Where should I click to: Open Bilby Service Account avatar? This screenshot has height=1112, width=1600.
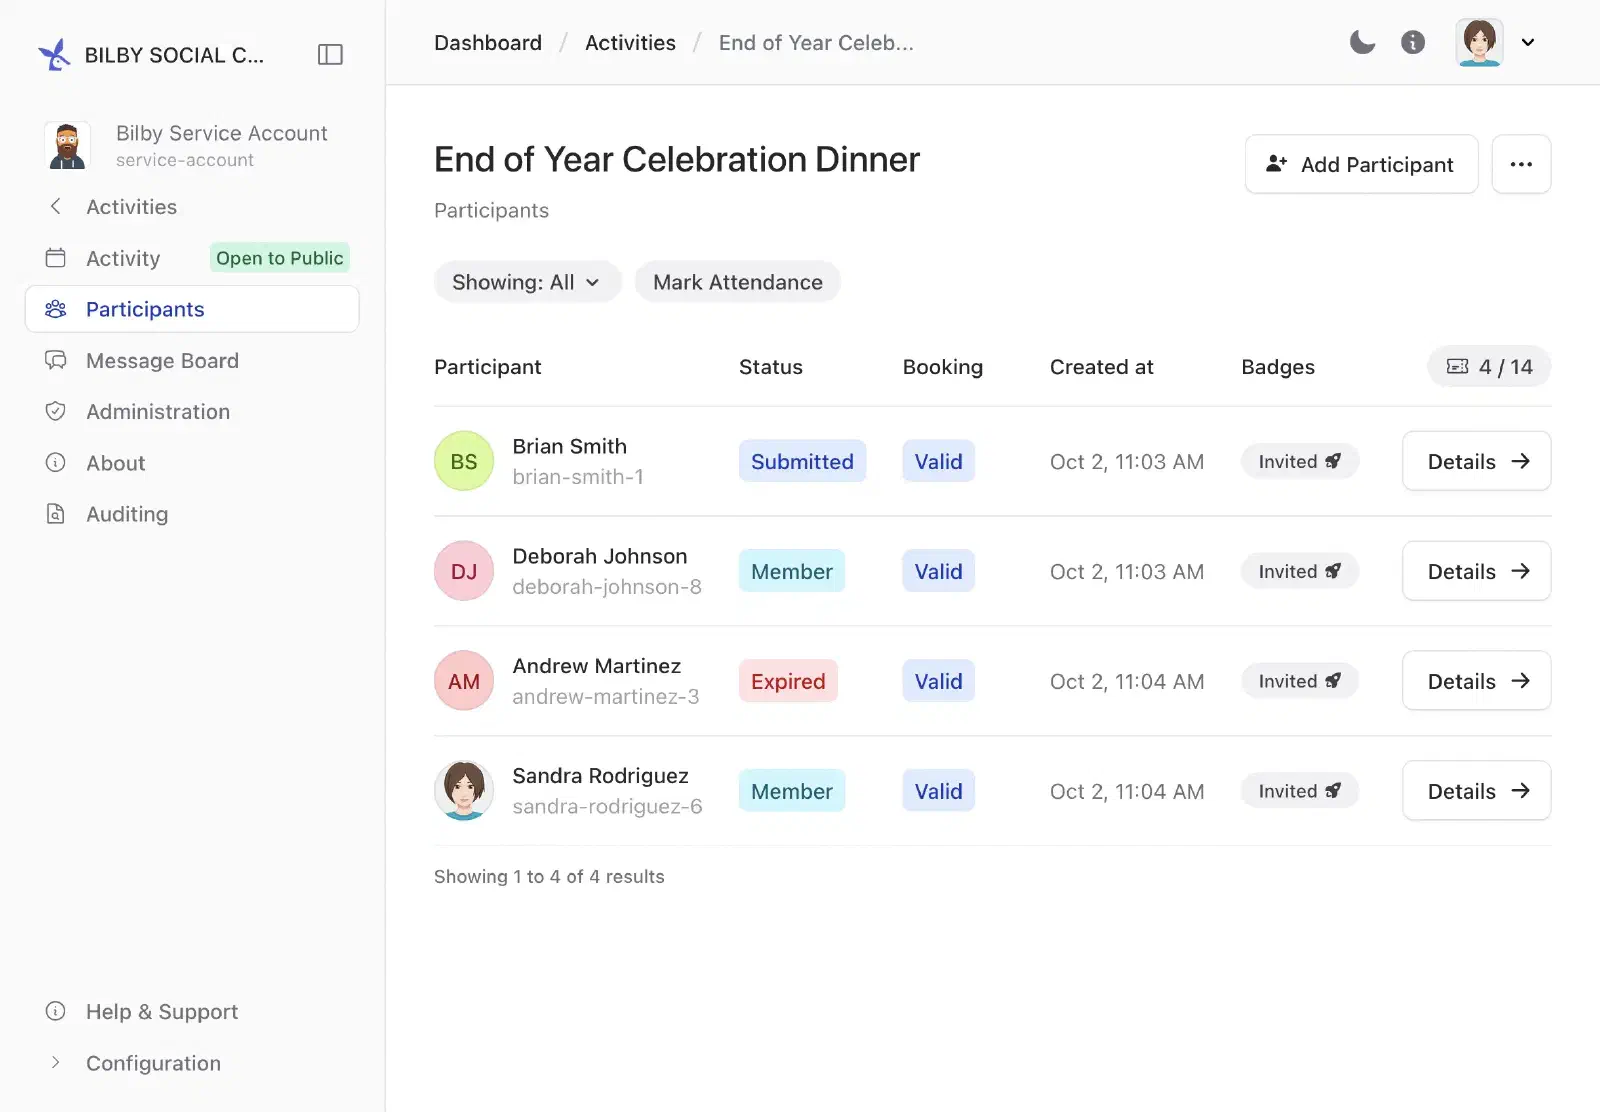click(x=67, y=145)
